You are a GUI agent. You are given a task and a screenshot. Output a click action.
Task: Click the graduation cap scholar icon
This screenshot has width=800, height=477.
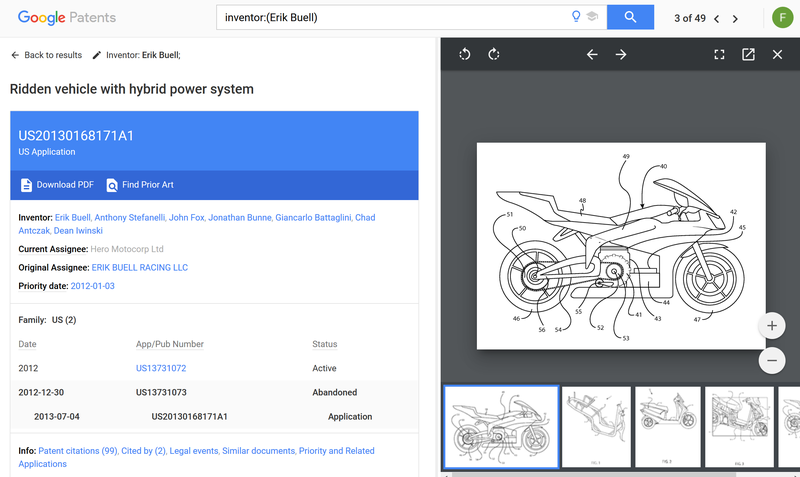click(x=592, y=17)
